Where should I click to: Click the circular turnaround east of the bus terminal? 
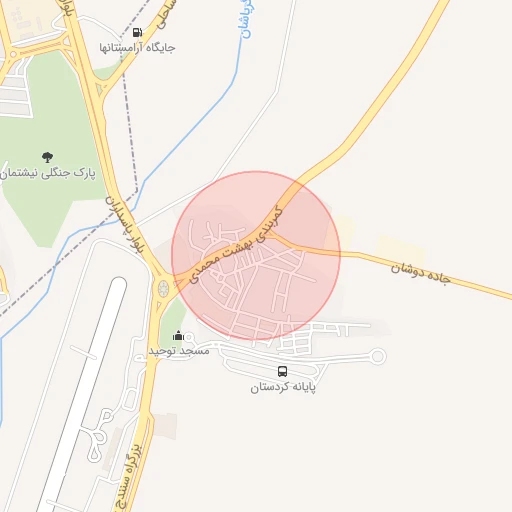click(378, 356)
